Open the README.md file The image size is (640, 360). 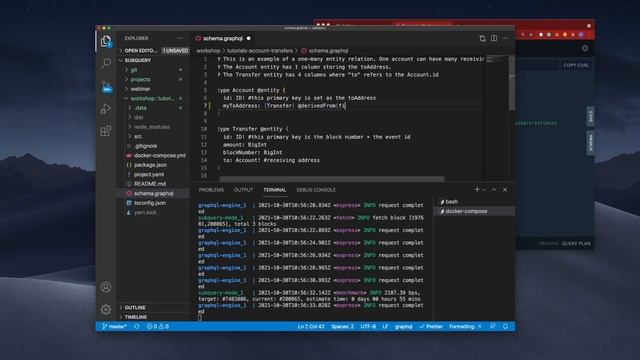pyautogui.click(x=153, y=184)
